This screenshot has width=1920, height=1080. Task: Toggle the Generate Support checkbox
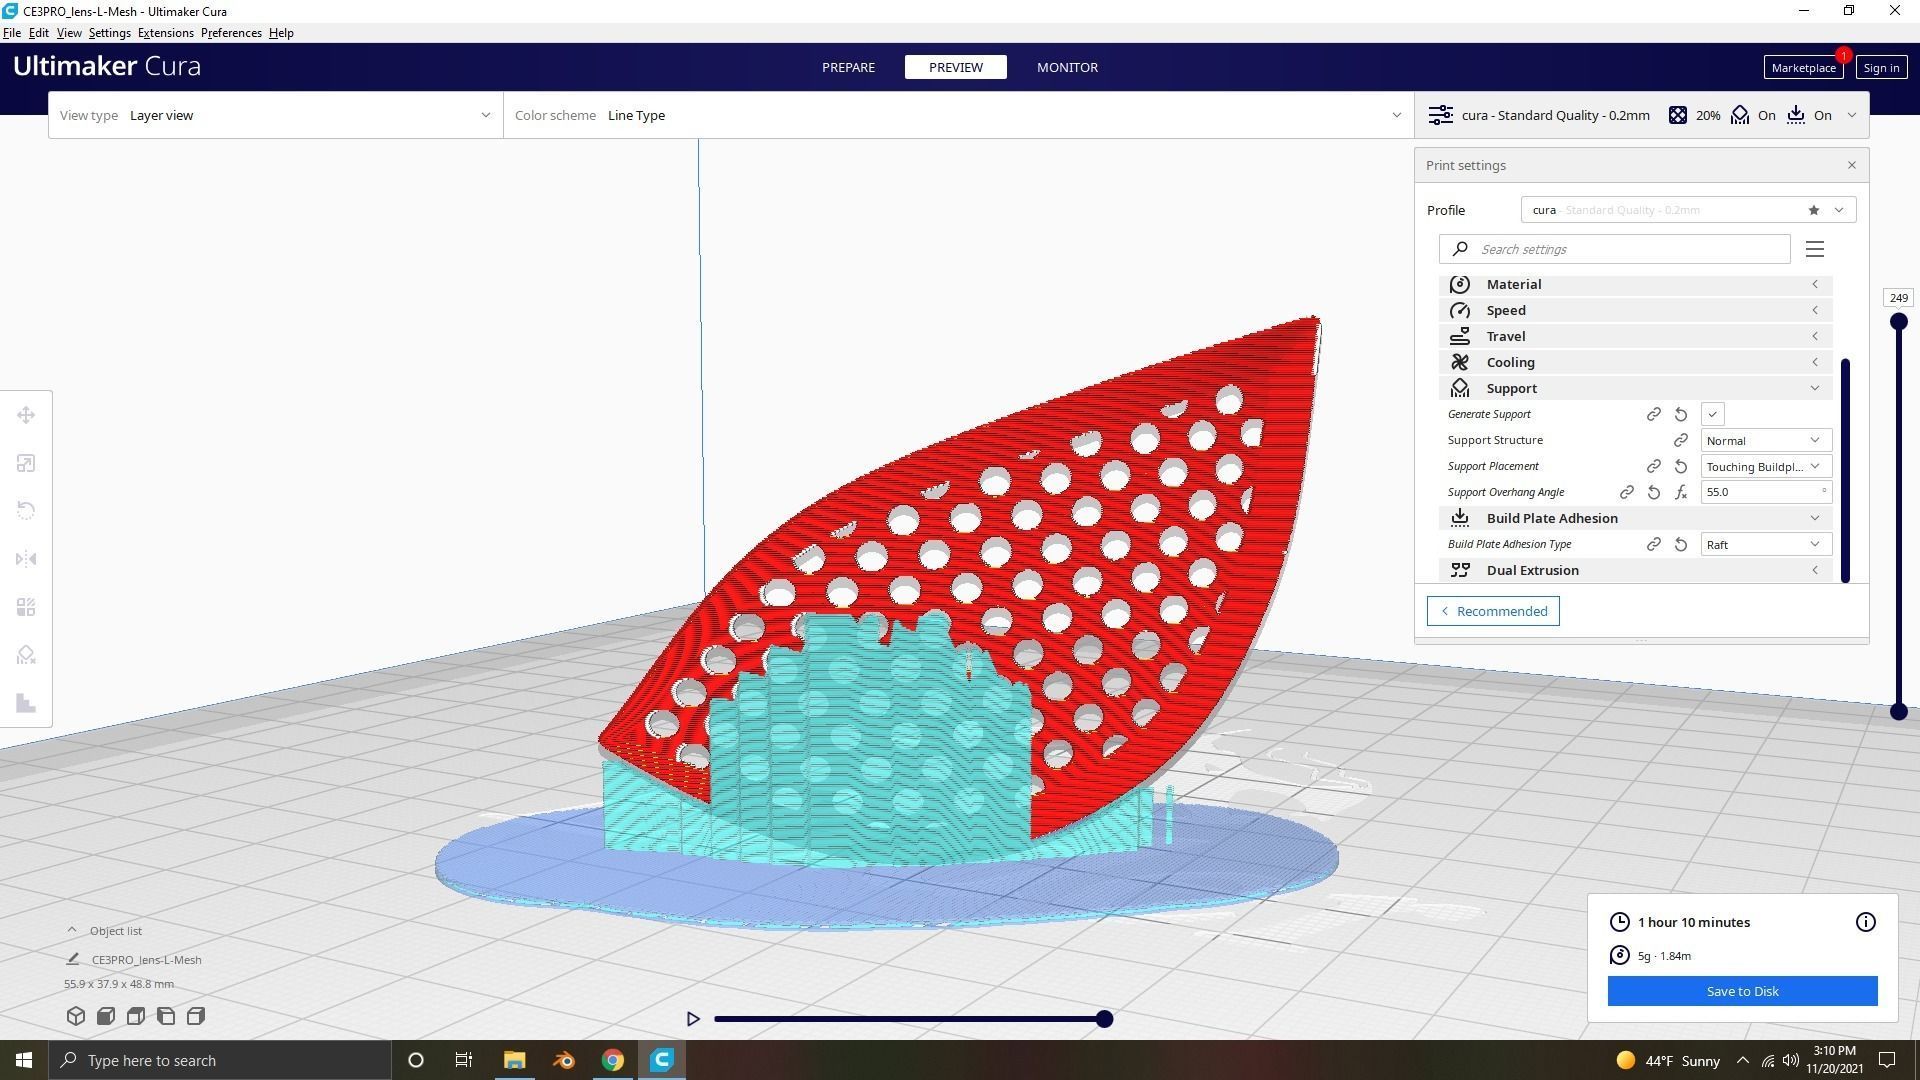(1712, 414)
